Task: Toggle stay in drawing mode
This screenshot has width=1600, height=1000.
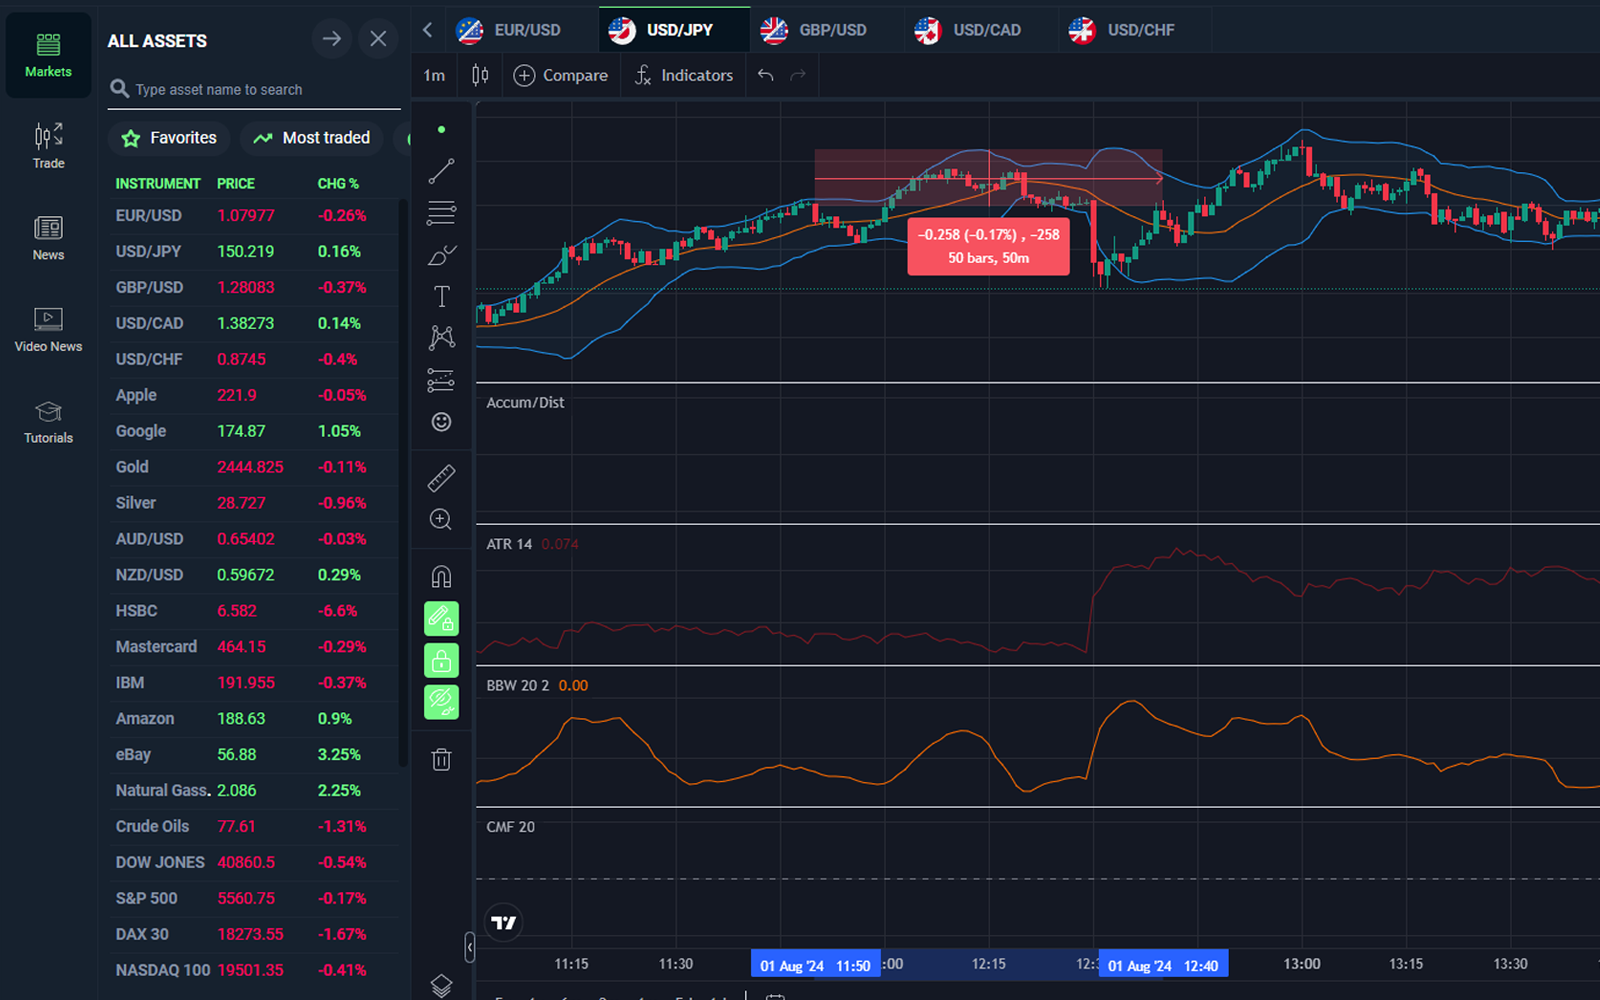Action: coord(441,619)
